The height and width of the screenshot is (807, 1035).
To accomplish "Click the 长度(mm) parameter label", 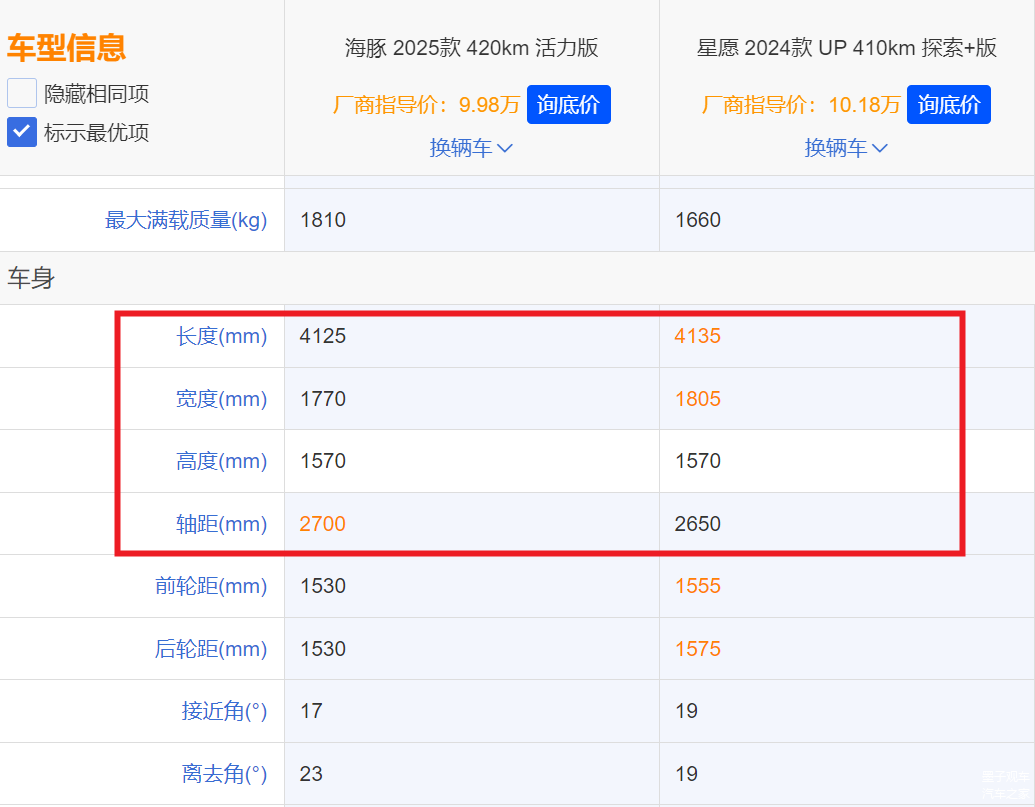I will coord(222,336).
